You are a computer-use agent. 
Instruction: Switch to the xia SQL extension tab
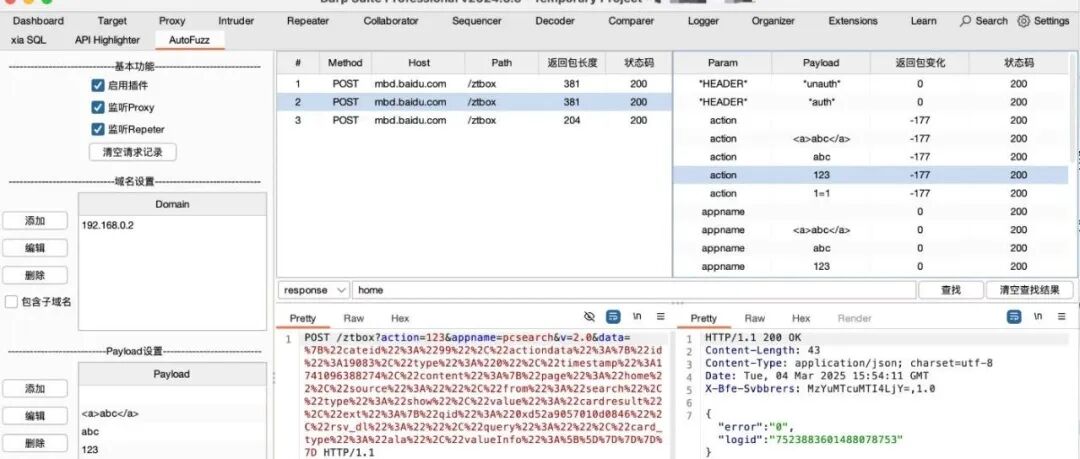coord(29,40)
